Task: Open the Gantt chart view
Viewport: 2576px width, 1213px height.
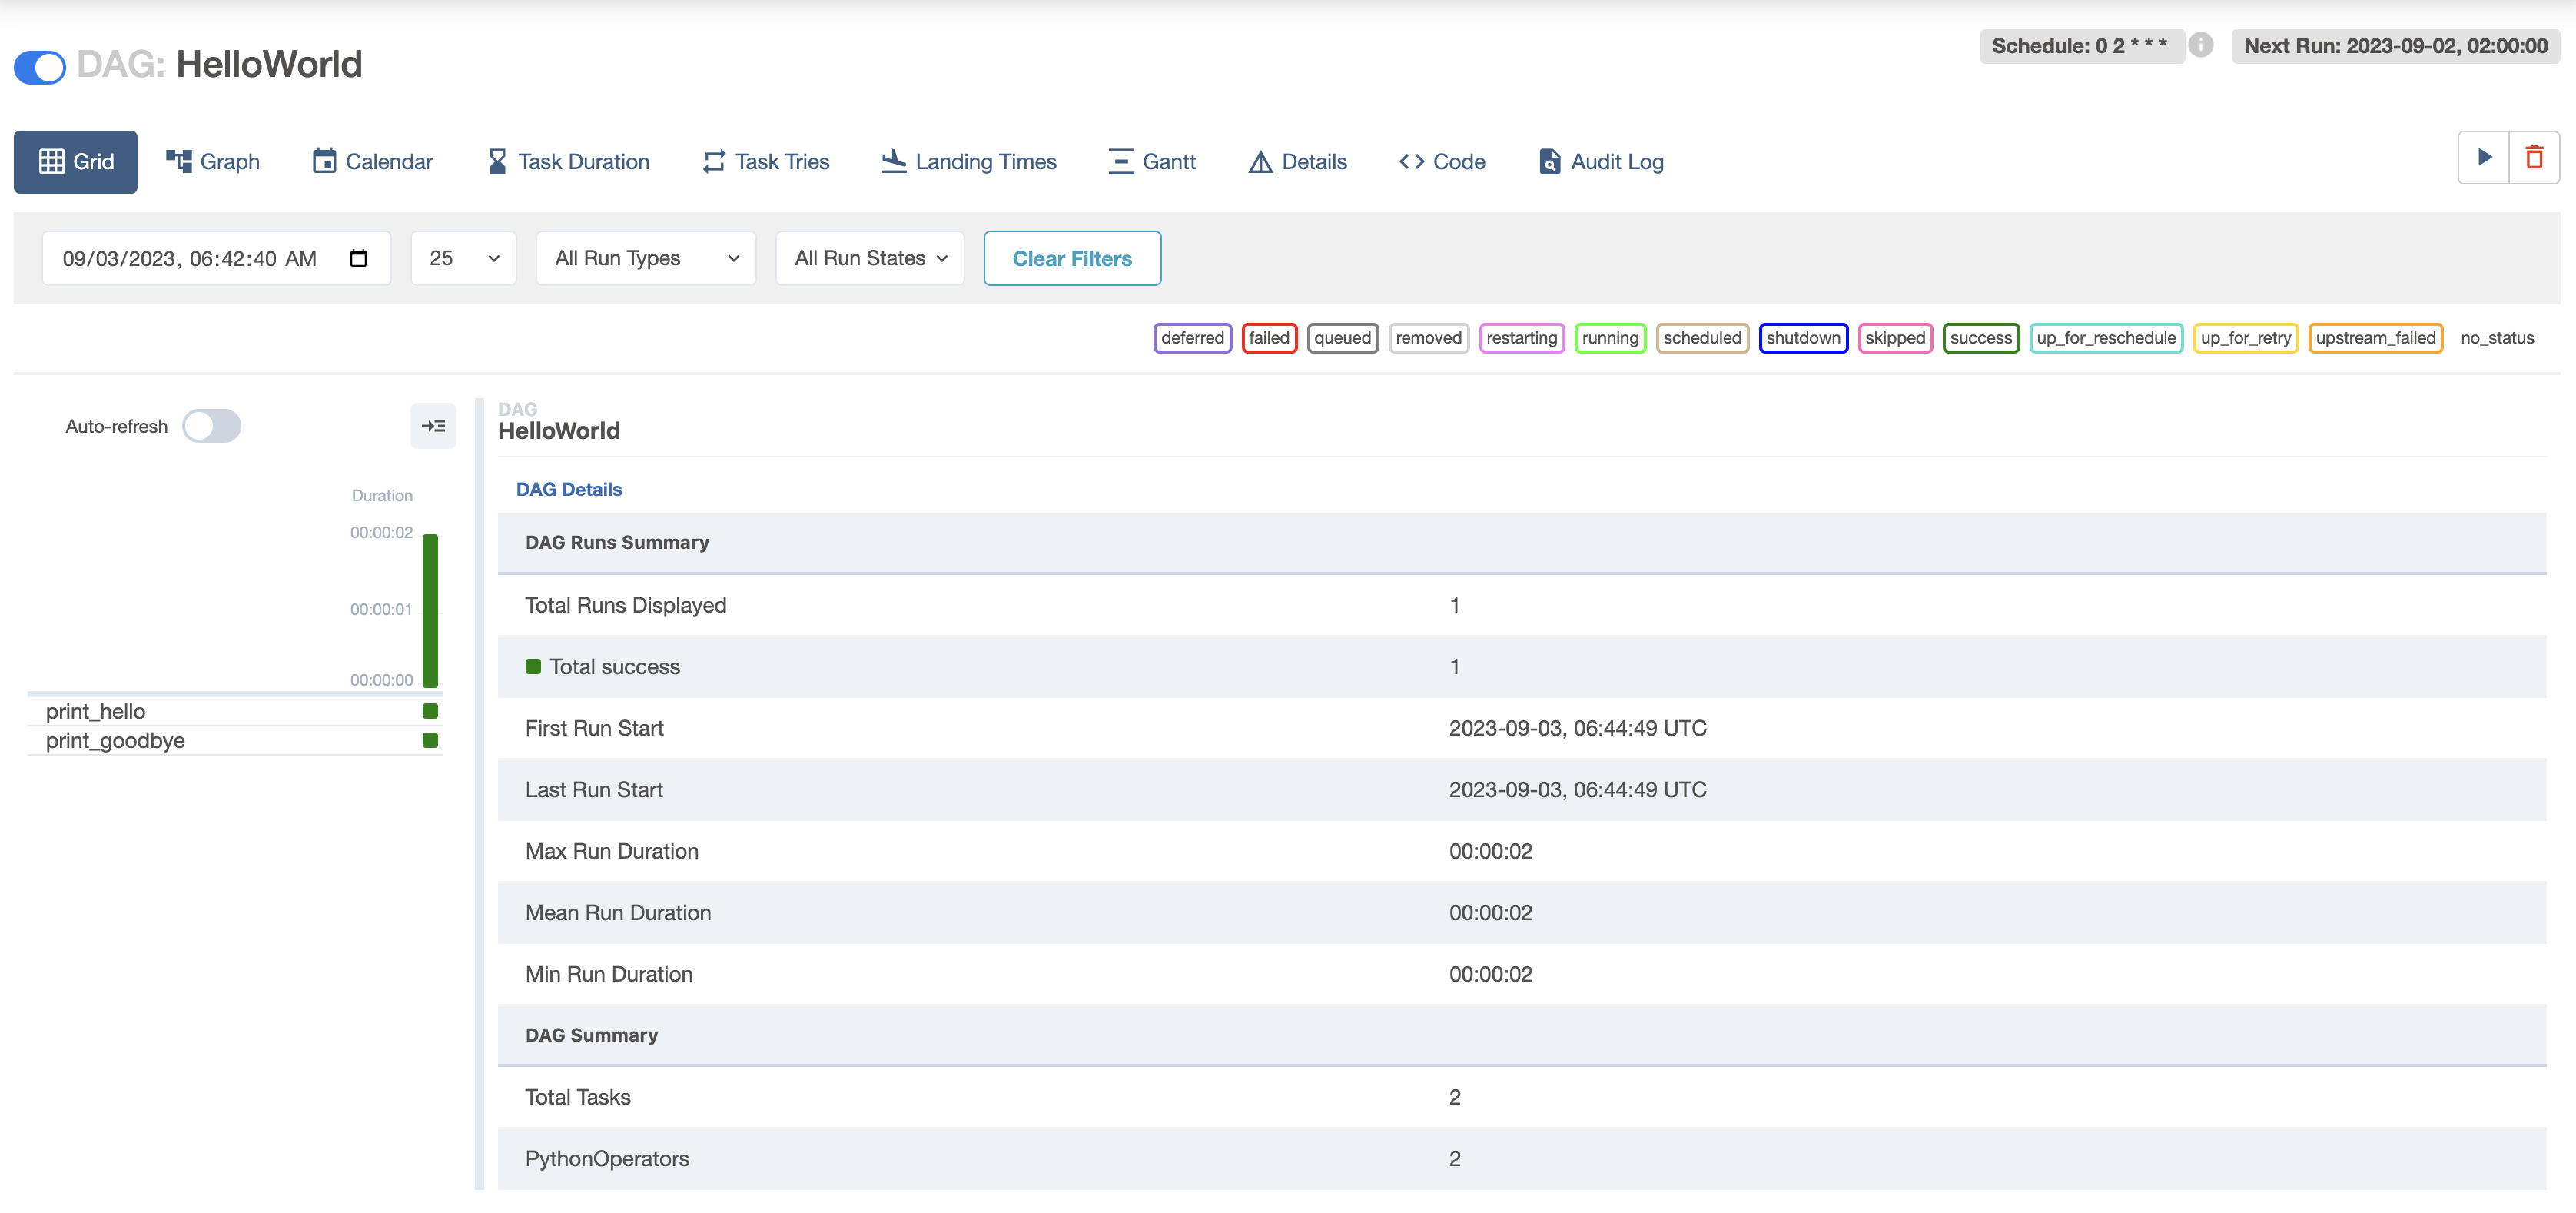Action: 1152,162
